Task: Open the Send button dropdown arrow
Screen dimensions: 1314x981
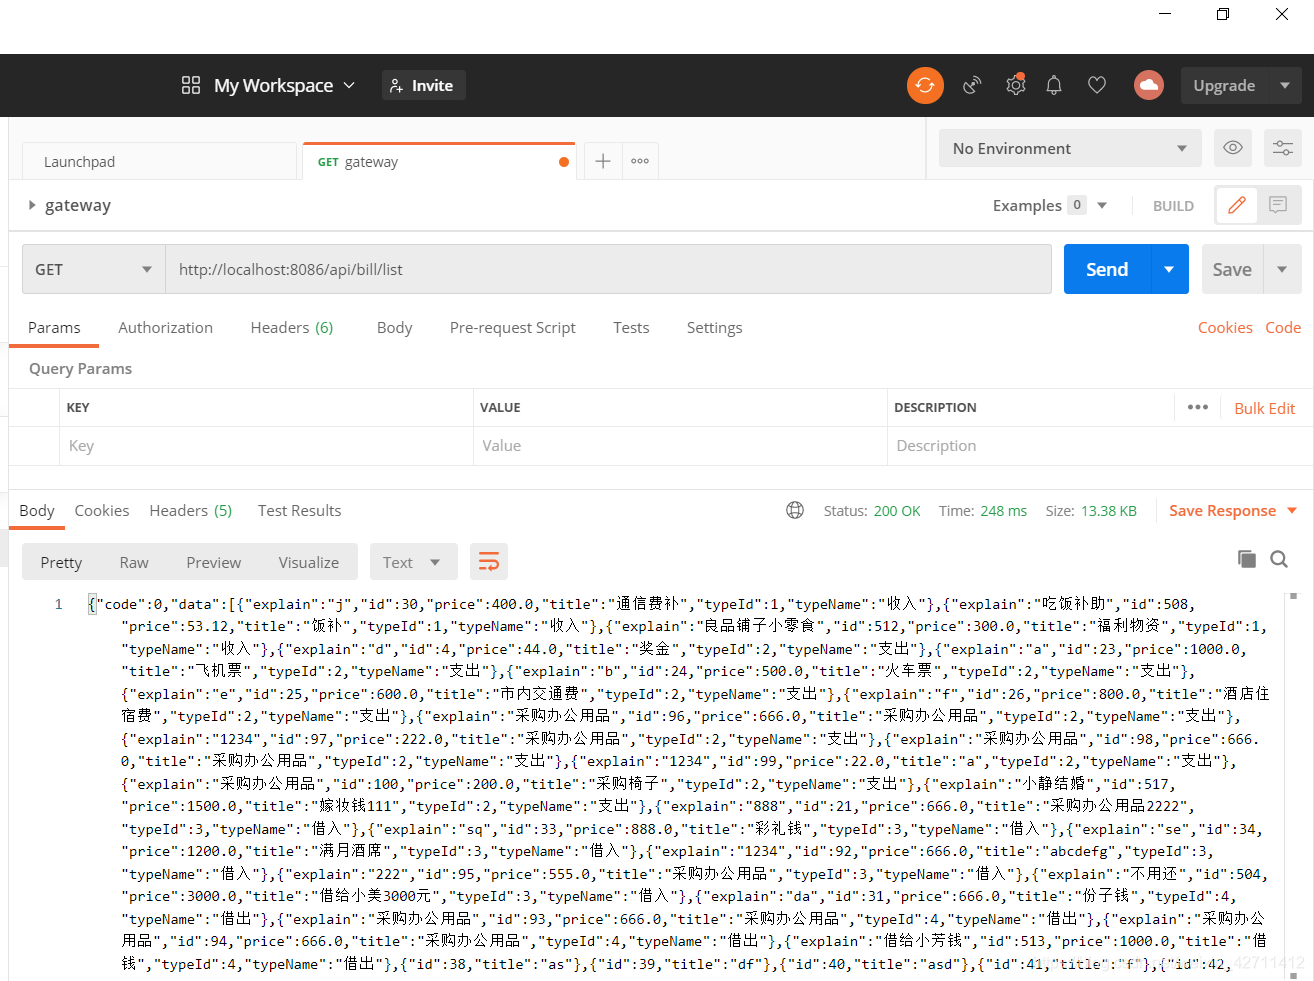Action: coord(1169,269)
